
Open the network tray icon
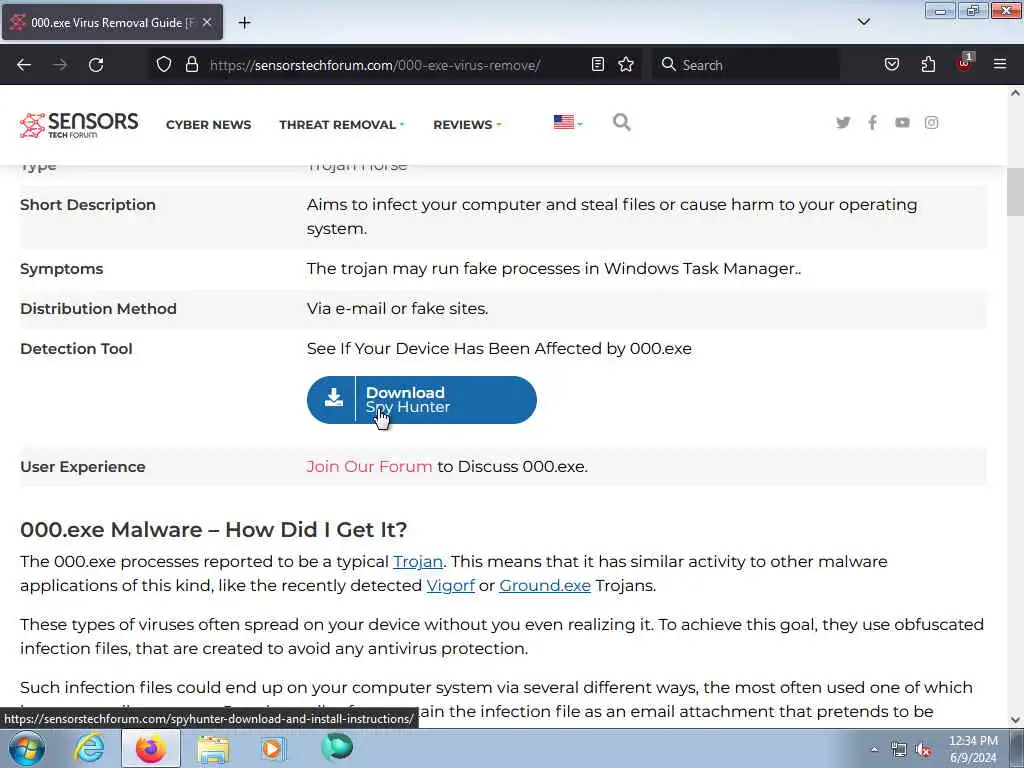899,750
